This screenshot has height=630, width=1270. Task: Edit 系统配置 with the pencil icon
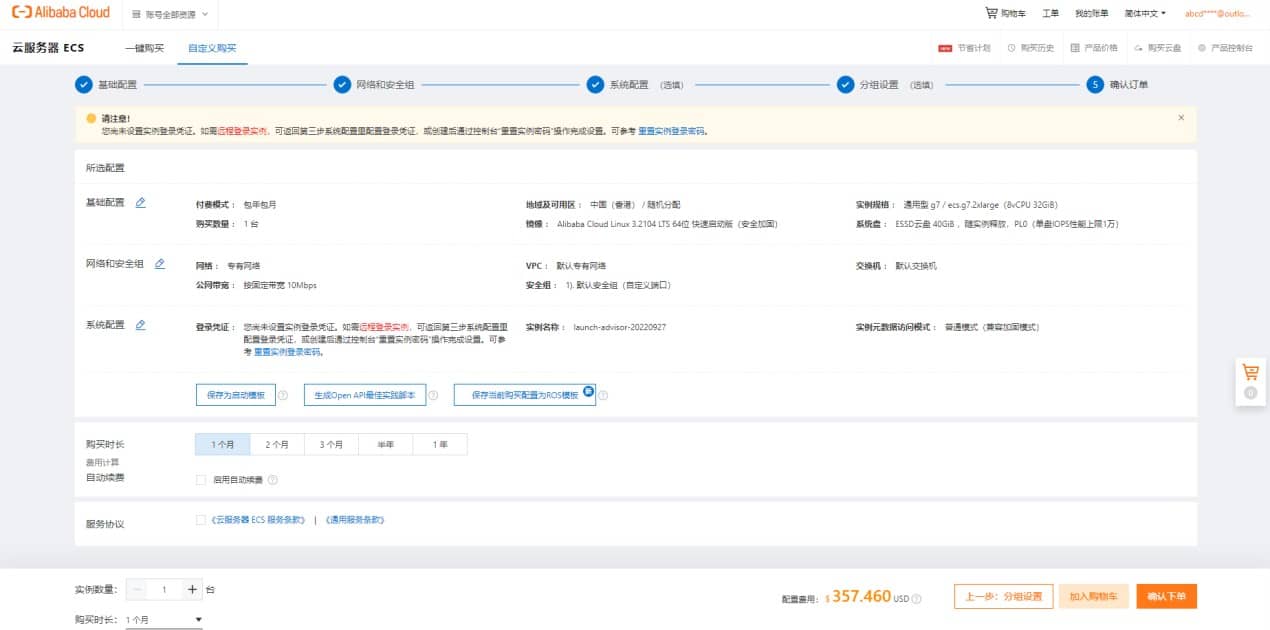(x=140, y=325)
